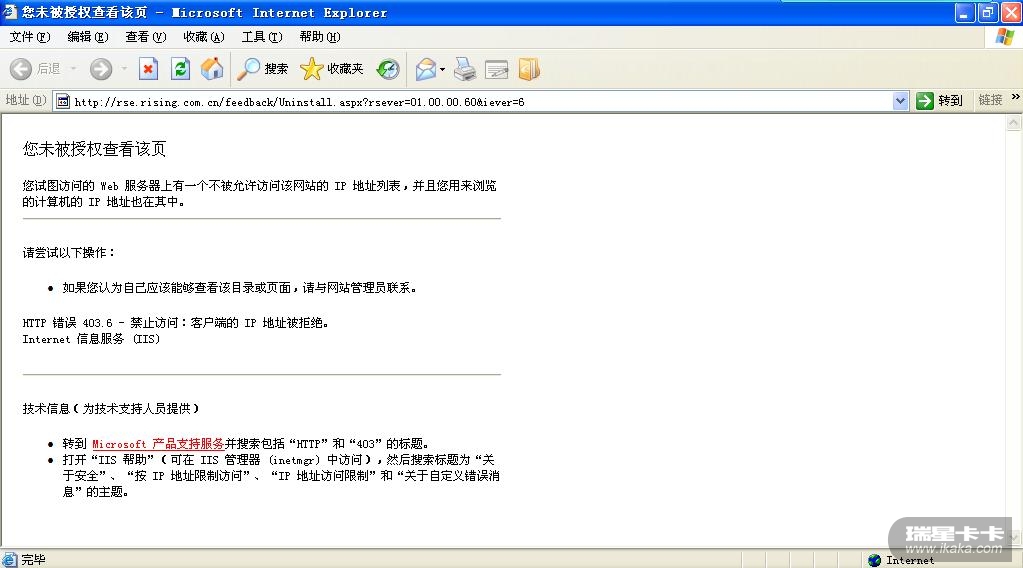This screenshot has width=1023, height=568.
Task: Open the back history dropdown arrow
Action: point(73,68)
